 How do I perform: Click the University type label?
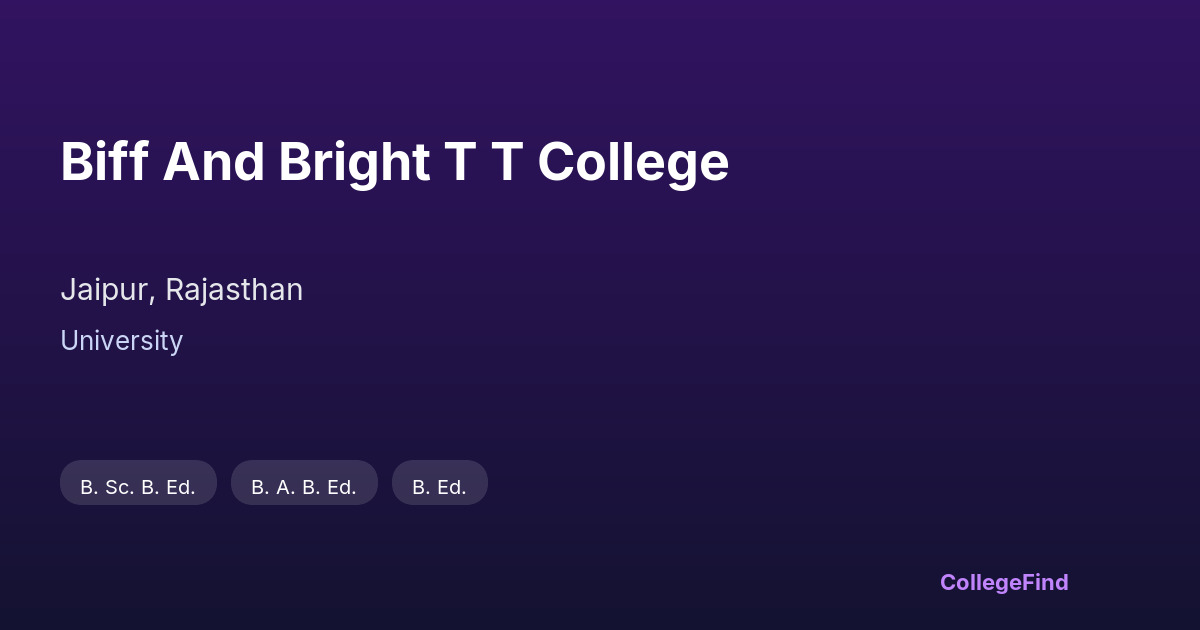[121, 341]
